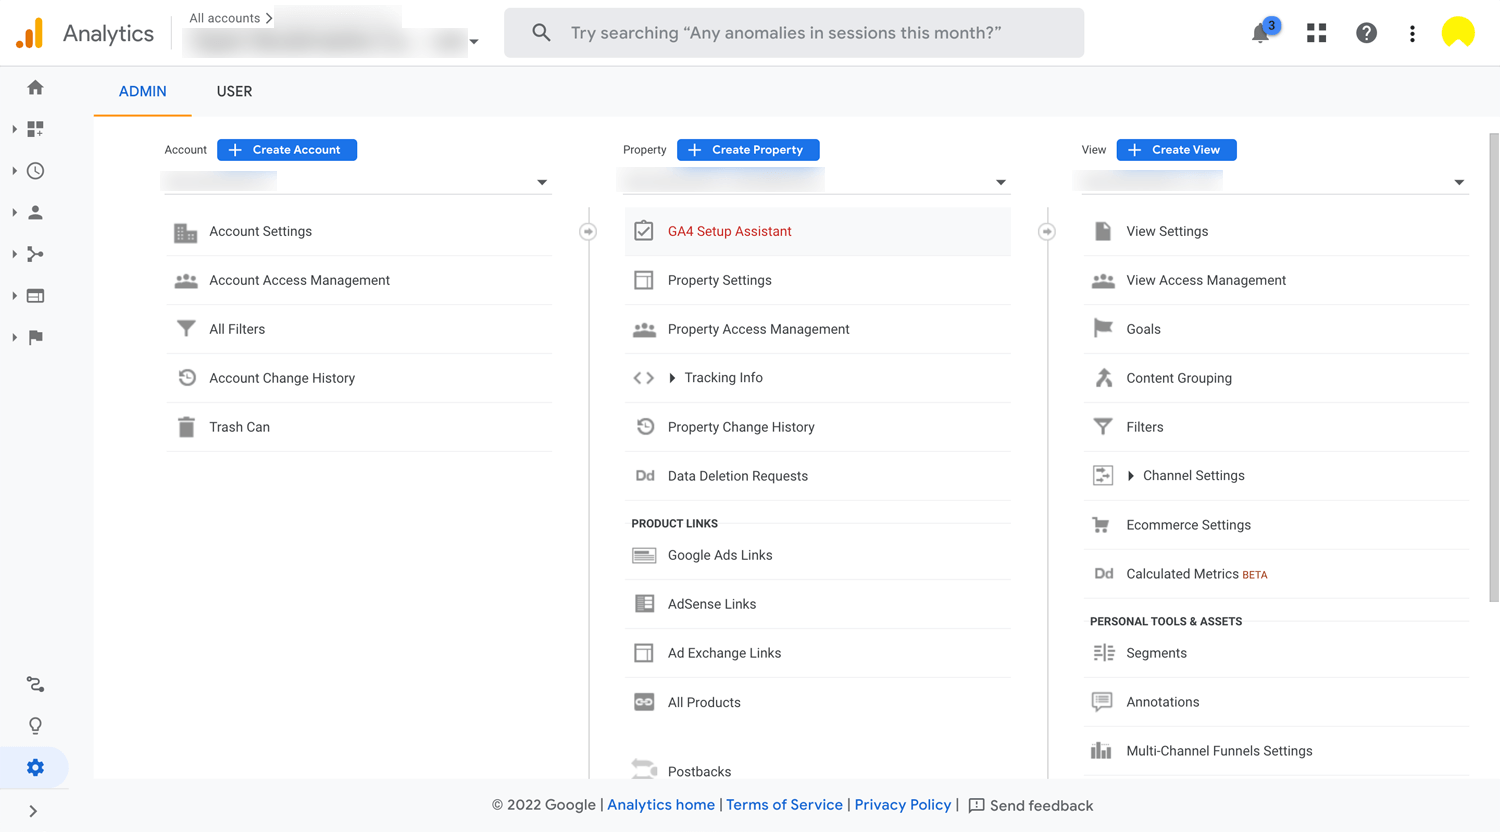Open Behavior icon in sidebar
The image size is (1500, 832).
click(x=35, y=296)
